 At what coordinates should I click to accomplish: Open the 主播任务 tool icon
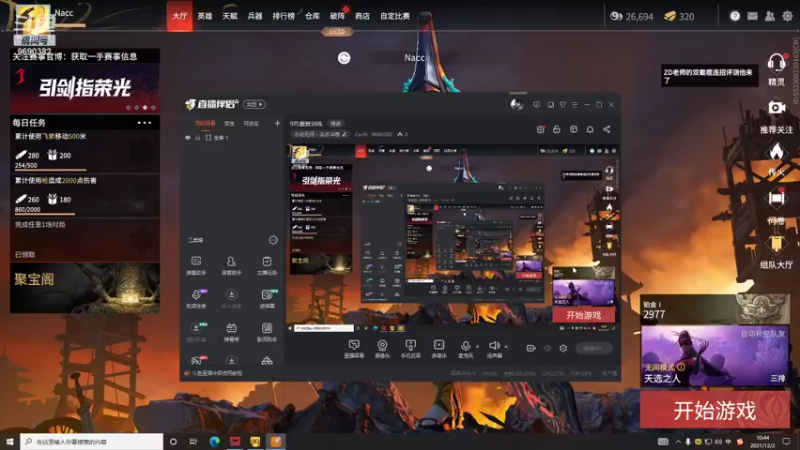tap(266, 265)
